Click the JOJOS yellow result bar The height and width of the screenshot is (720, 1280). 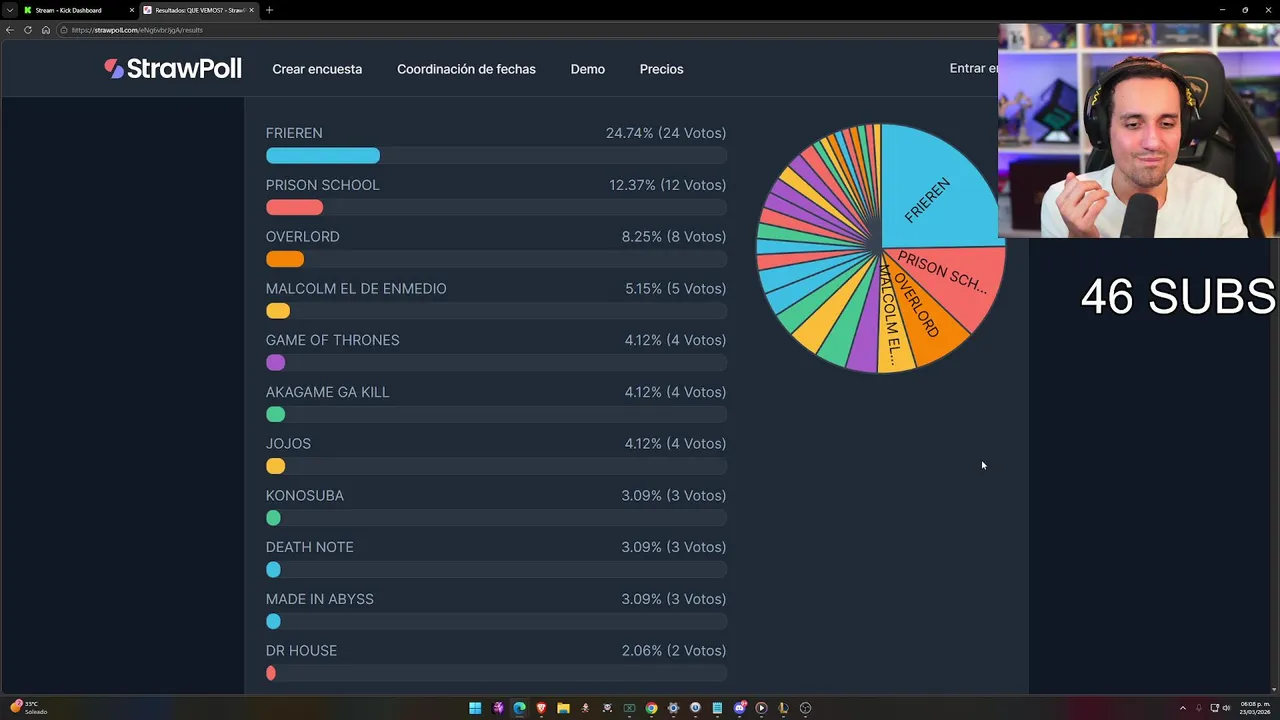276,466
